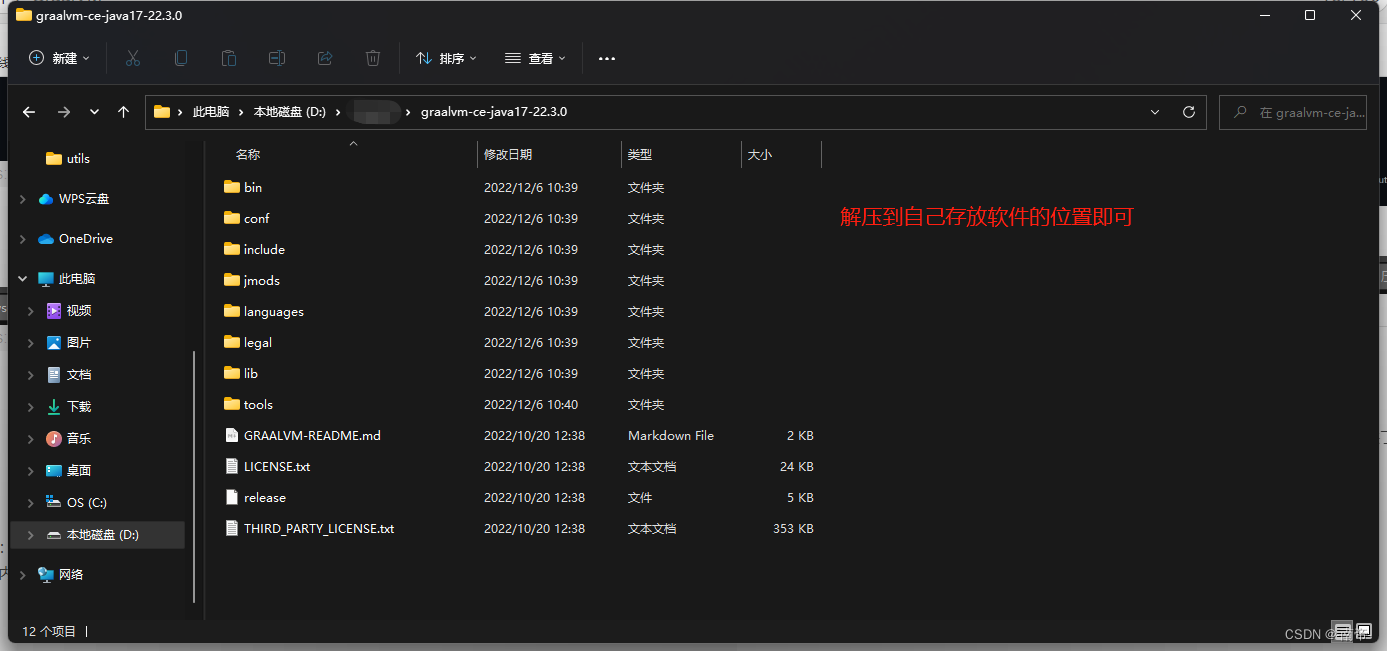
Task: Go back with the left arrow
Action: pyautogui.click(x=29, y=112)
